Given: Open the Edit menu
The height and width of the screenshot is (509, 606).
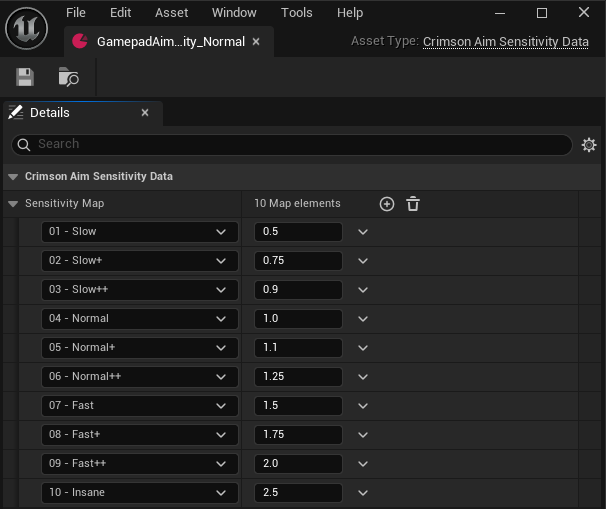Looking at the screenshot, I should click(121, 13).
